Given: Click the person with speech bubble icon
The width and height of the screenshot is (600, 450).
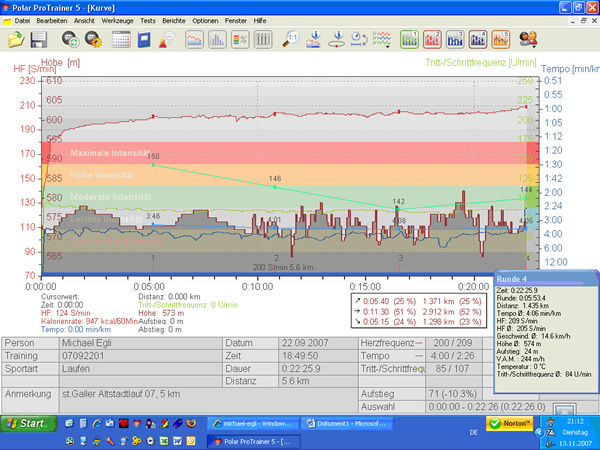Looking at the screenshot, I should [167, 39].
